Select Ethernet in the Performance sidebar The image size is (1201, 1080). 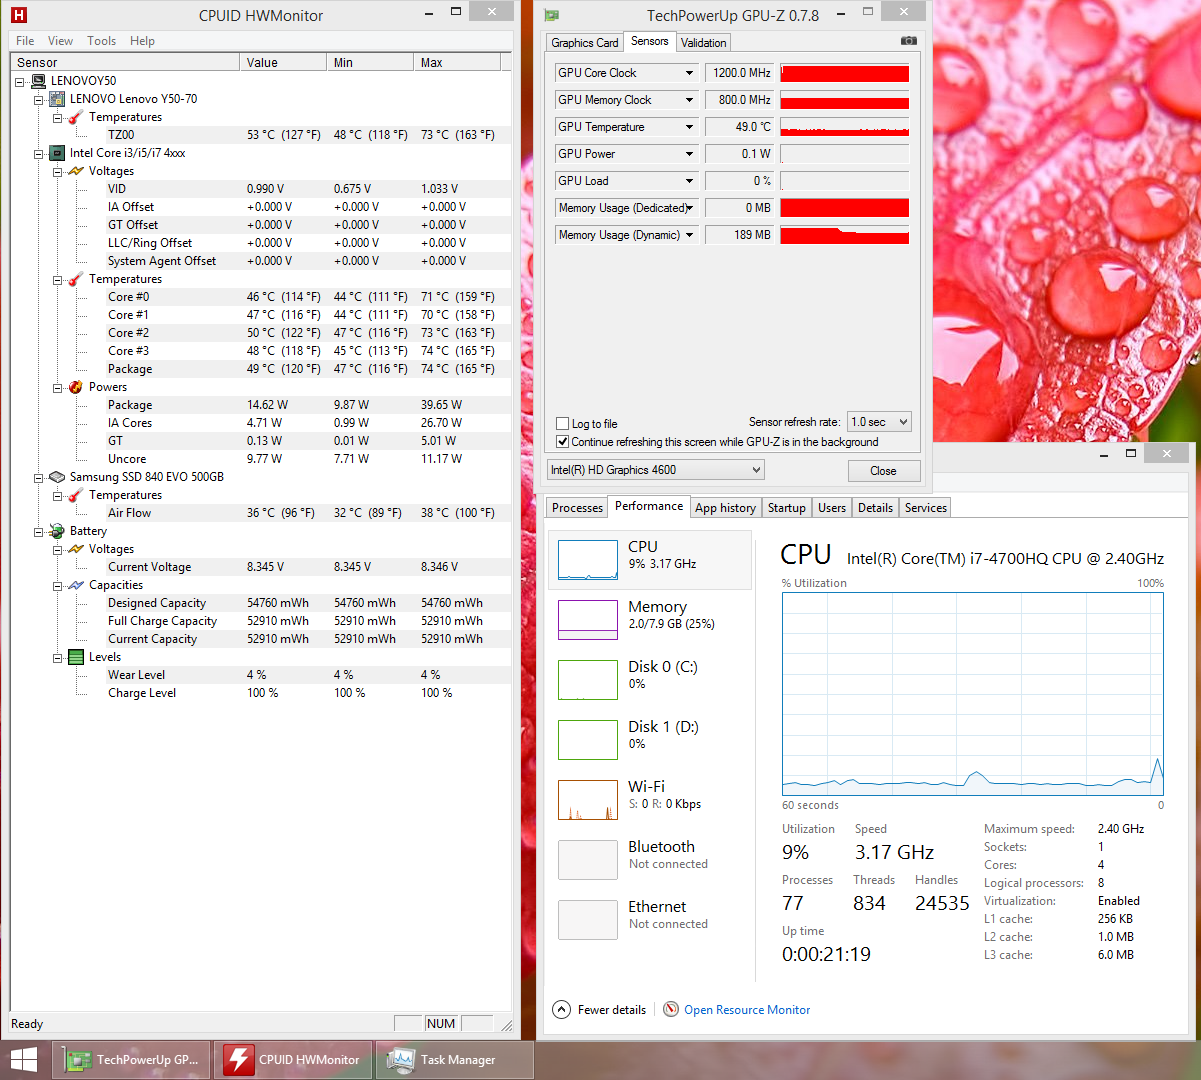[650, 920]
